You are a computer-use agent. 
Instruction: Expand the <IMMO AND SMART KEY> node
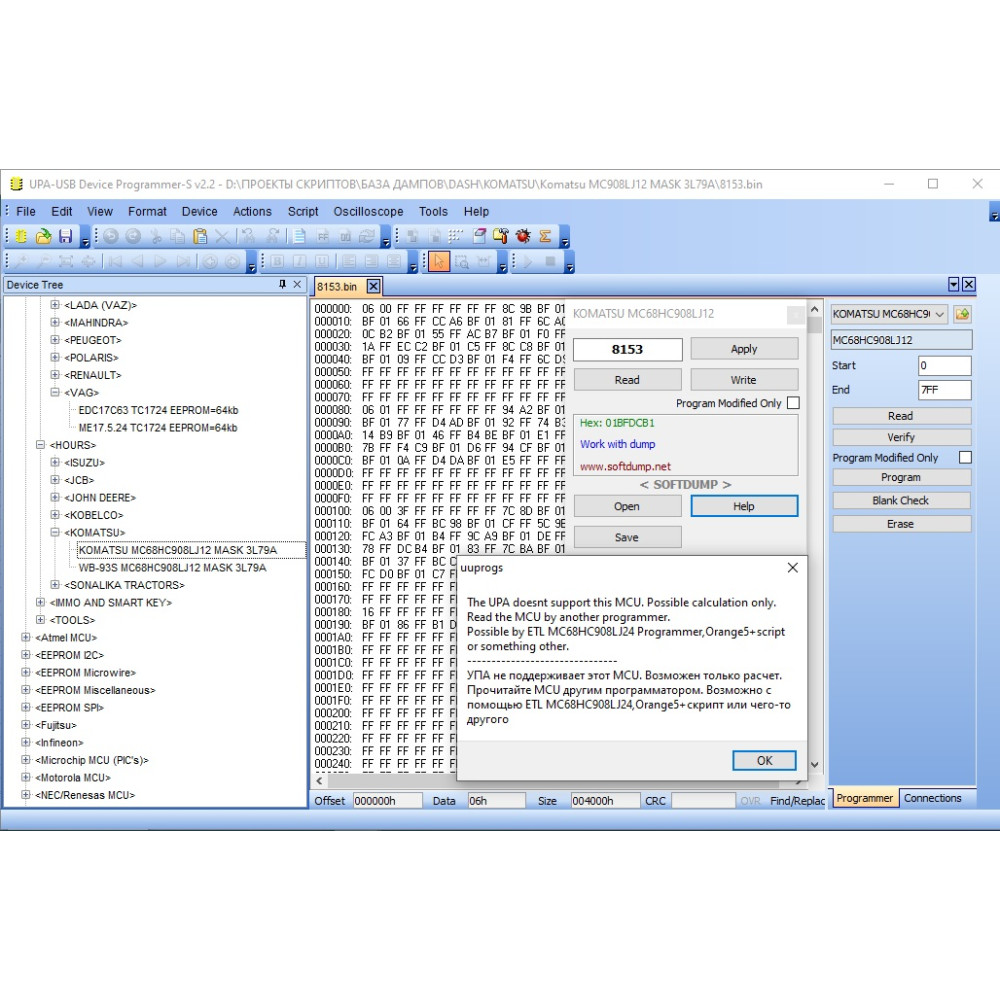click(x=40, y=602)
